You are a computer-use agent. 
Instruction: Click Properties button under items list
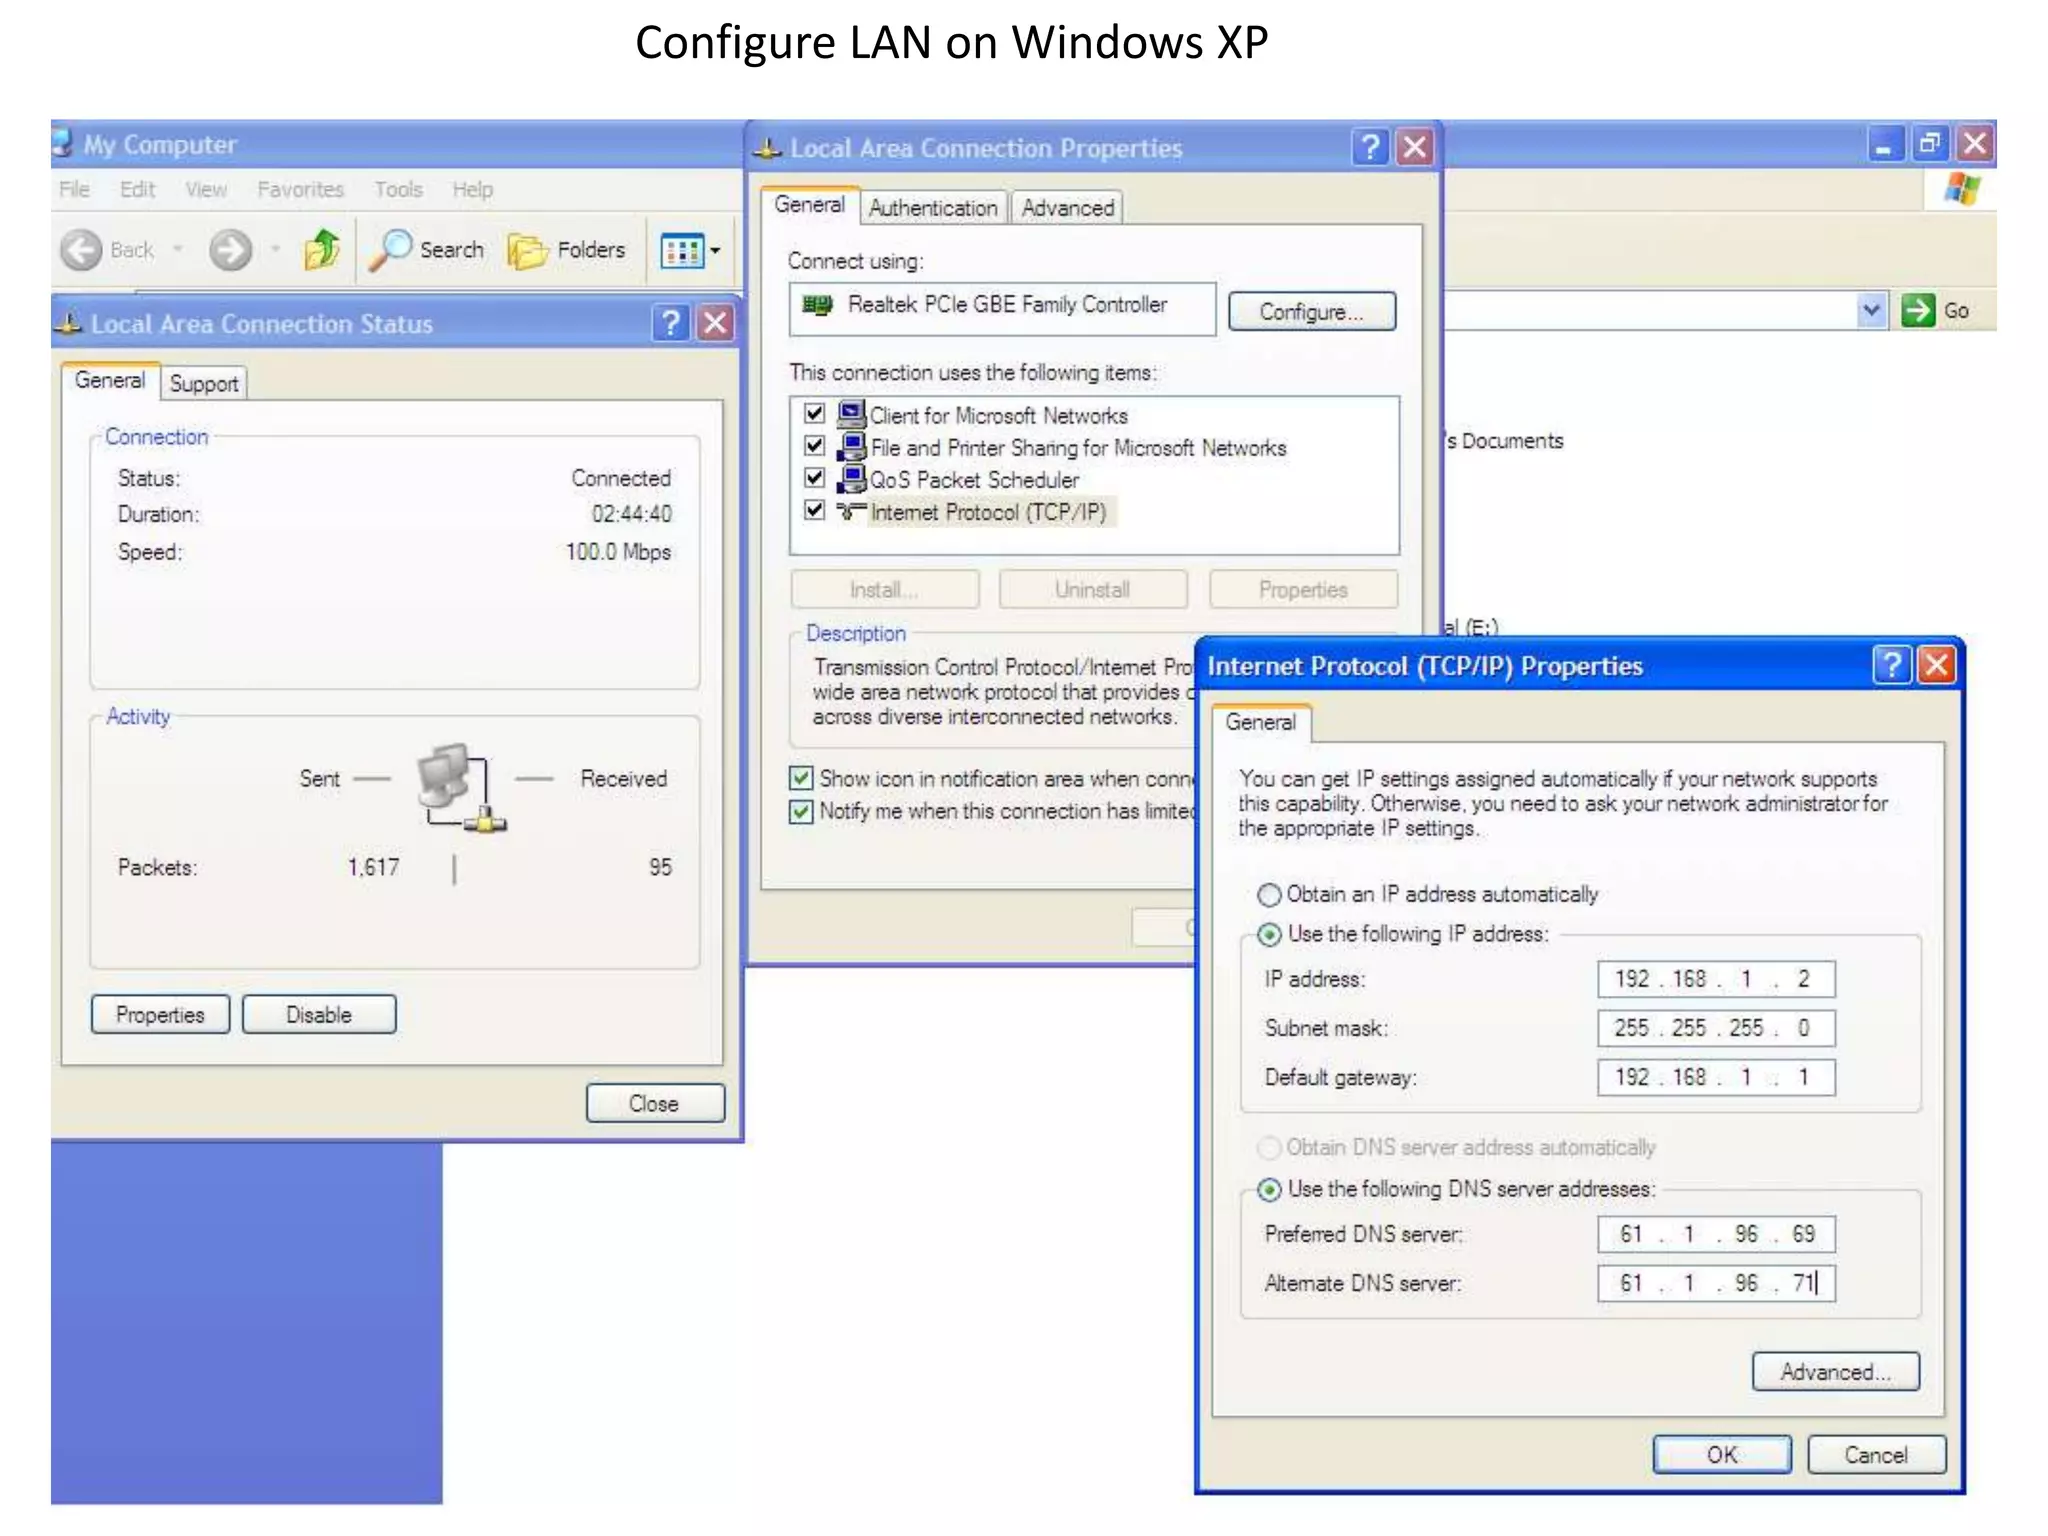[1303, 590]
